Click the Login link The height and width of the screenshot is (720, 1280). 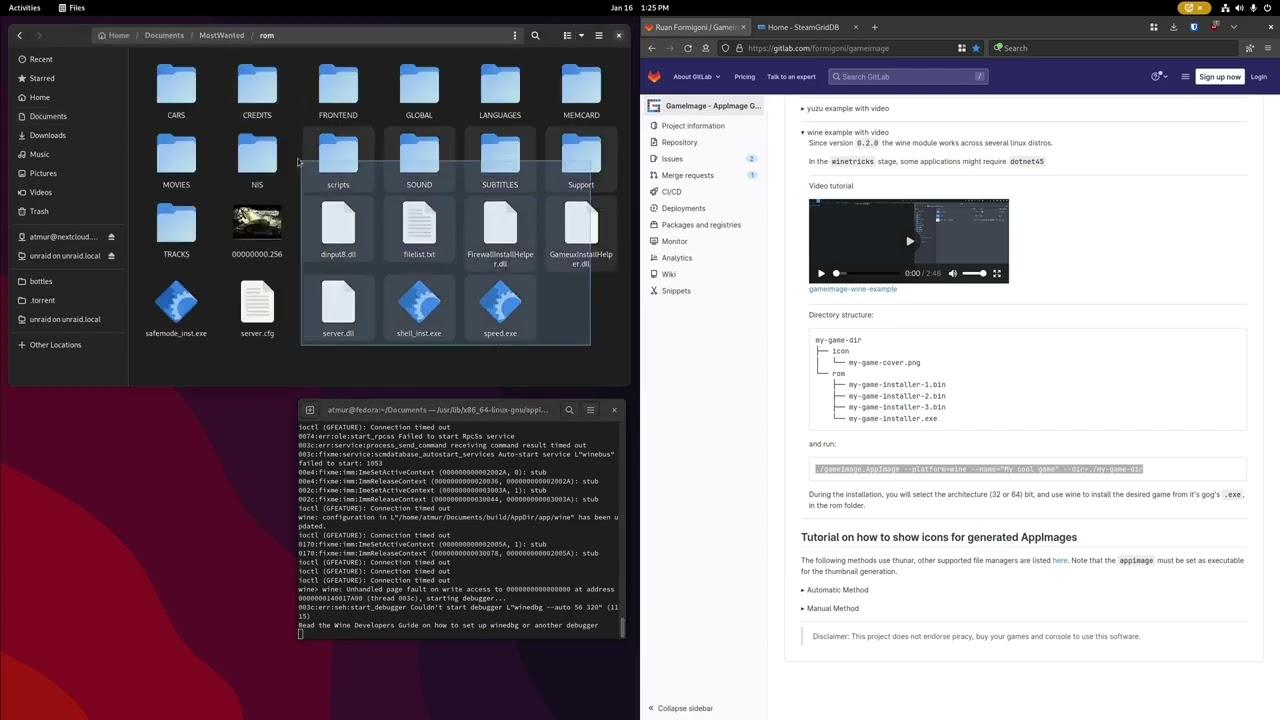[x=1259, y=77]
